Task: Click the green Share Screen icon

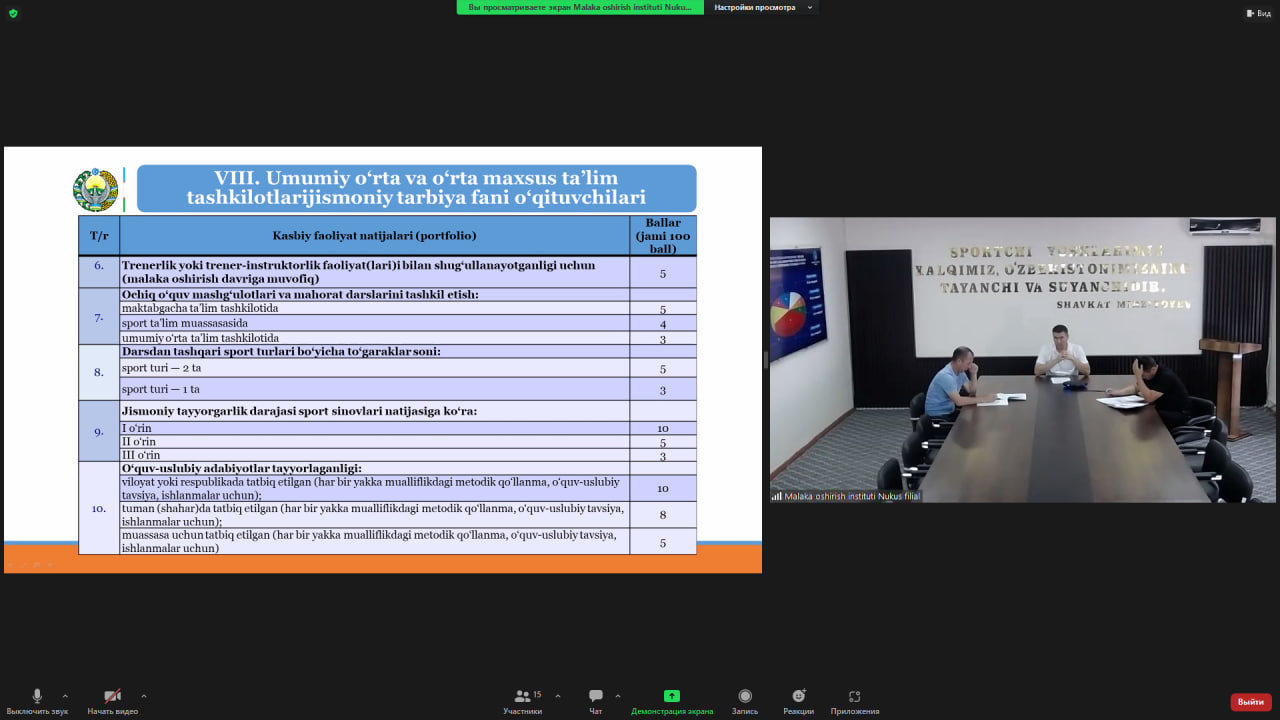Action: point(672,696)
